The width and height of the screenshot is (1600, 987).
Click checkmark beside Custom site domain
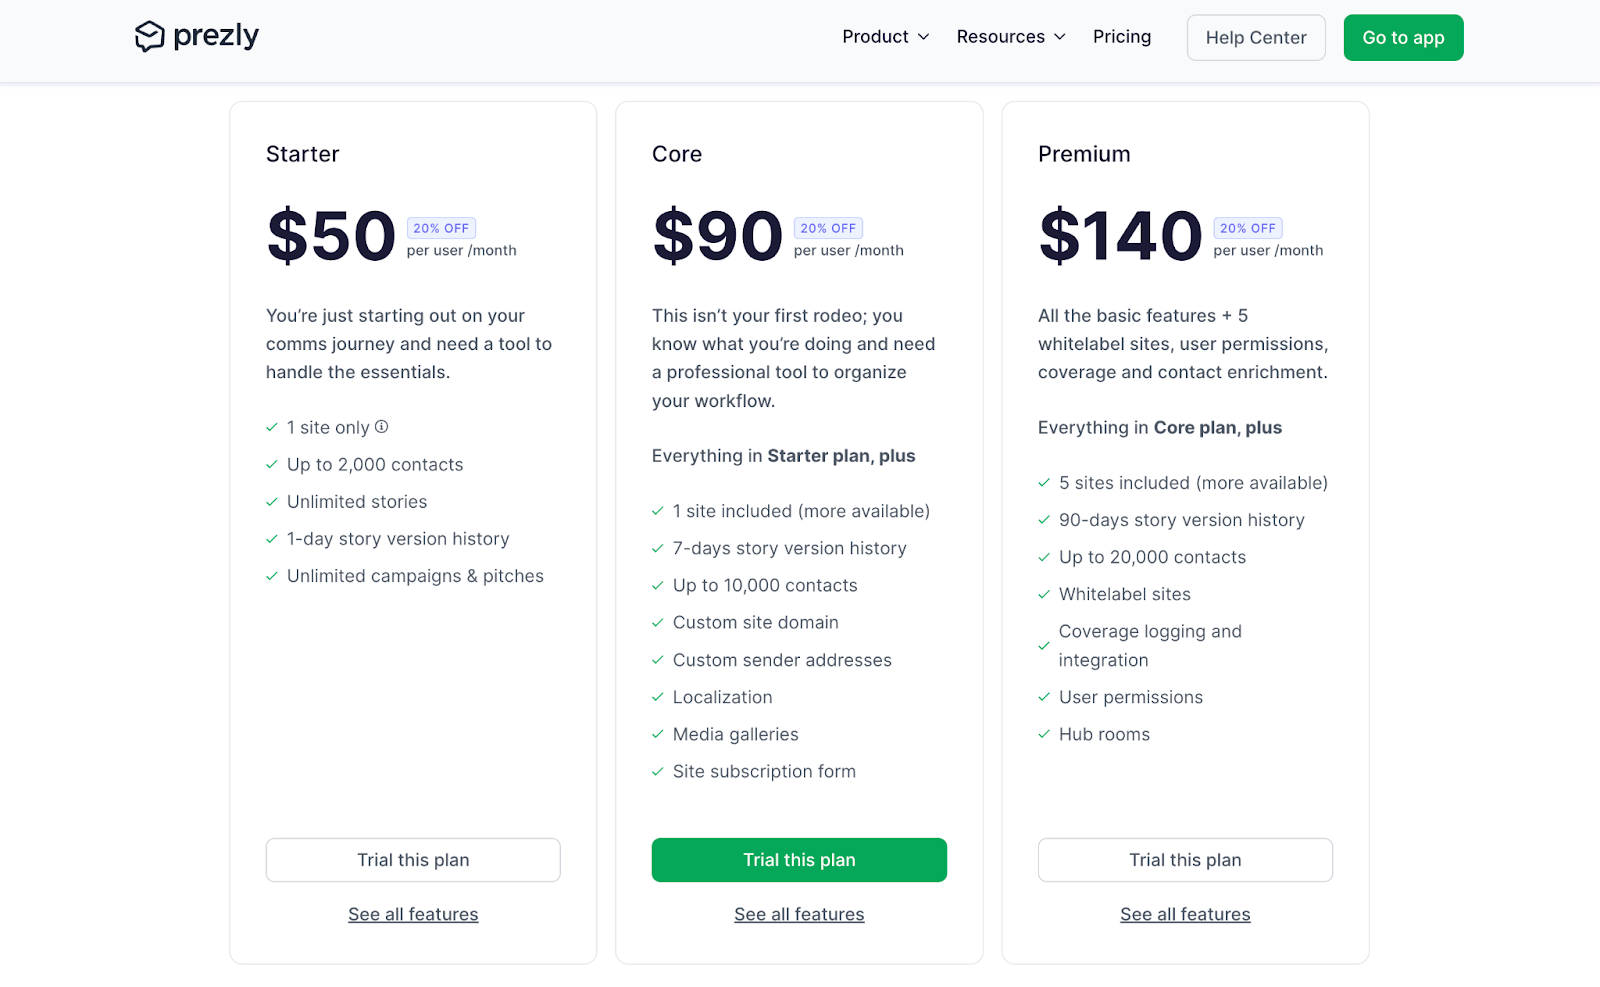click(657, 623)
